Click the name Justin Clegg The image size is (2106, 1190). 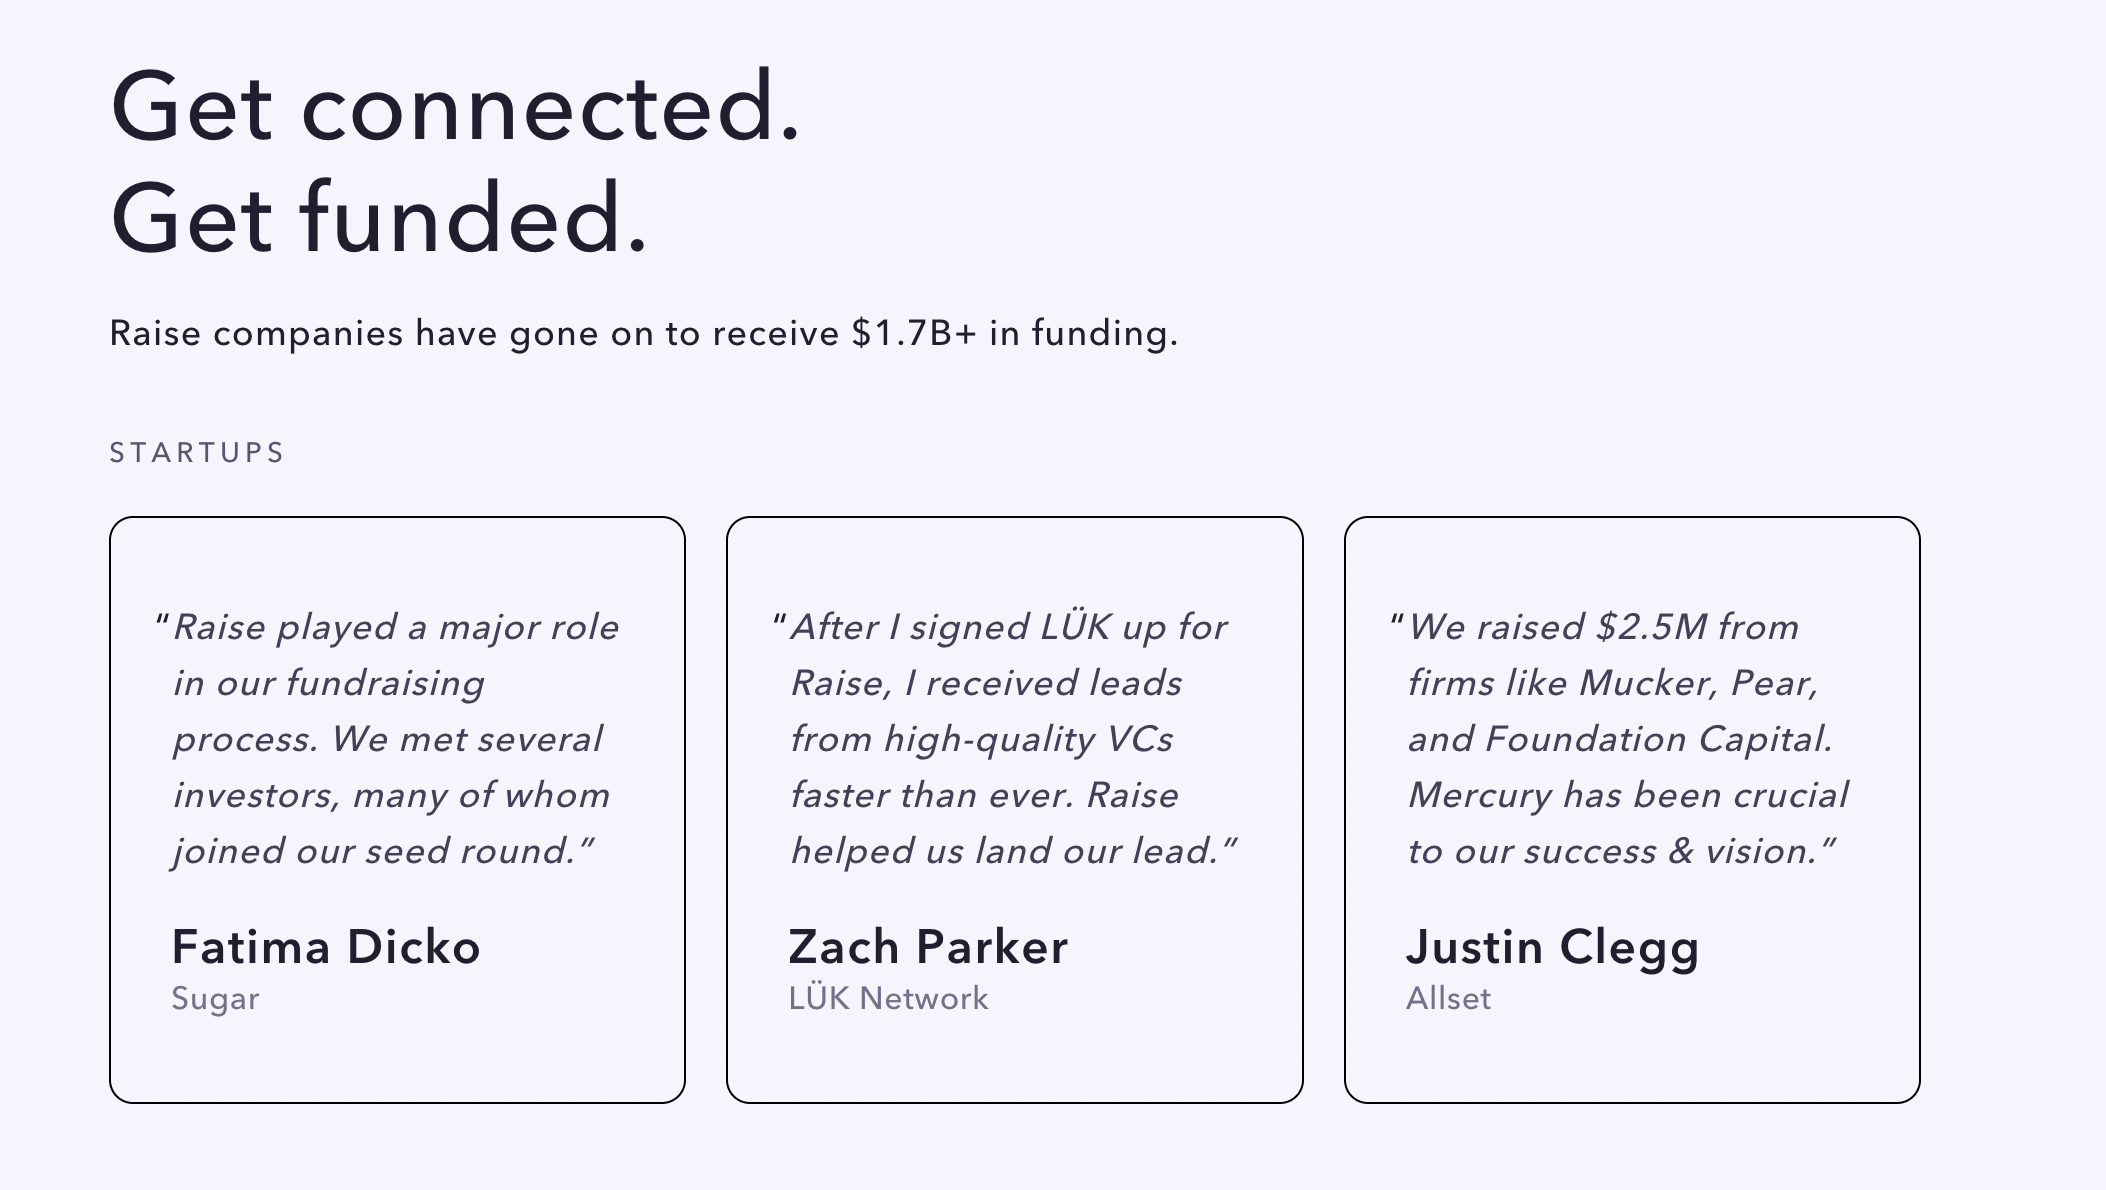(1553, 949)
